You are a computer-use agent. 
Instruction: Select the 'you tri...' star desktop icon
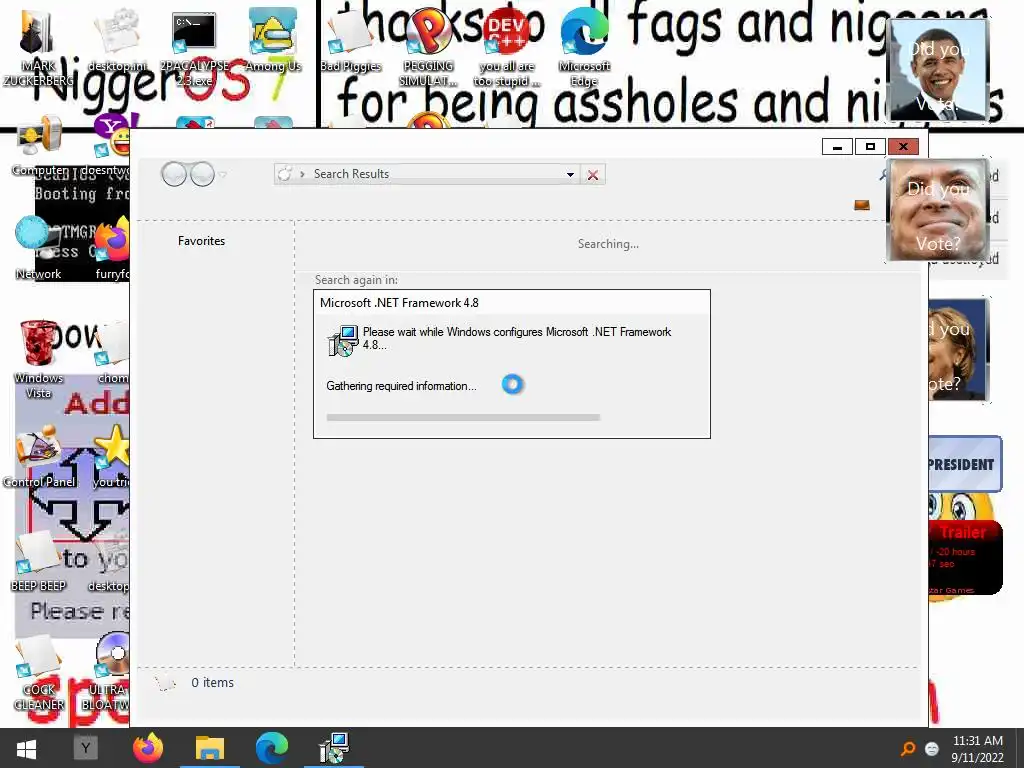(x=112, y=457)
